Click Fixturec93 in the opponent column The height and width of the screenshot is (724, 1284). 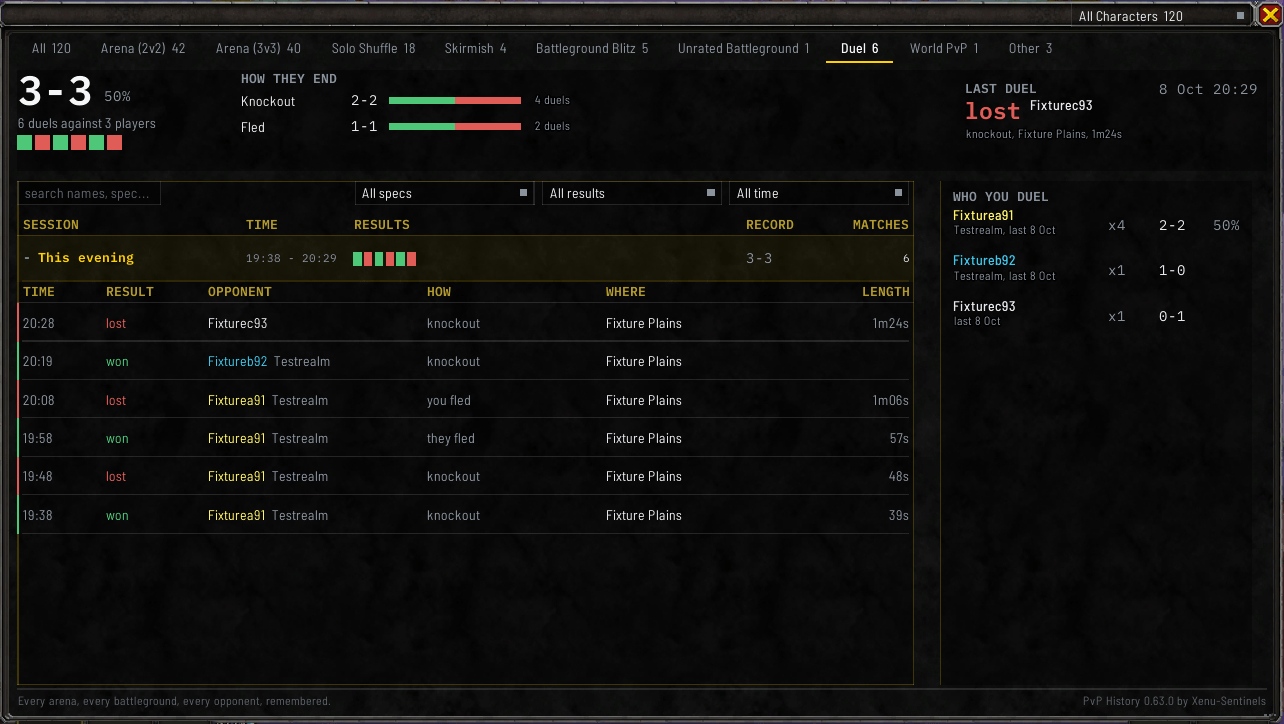pos(238,324)
